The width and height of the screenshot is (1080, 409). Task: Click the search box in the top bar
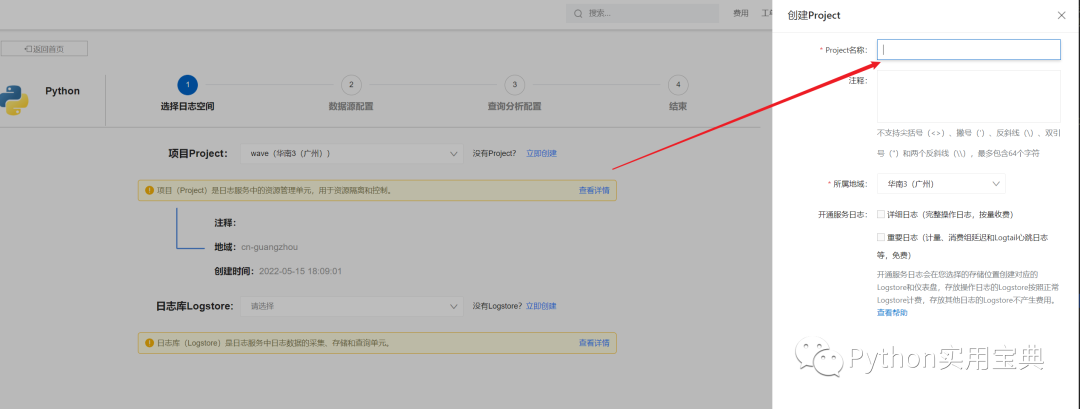pyautogui.click(x=643, y=13)
